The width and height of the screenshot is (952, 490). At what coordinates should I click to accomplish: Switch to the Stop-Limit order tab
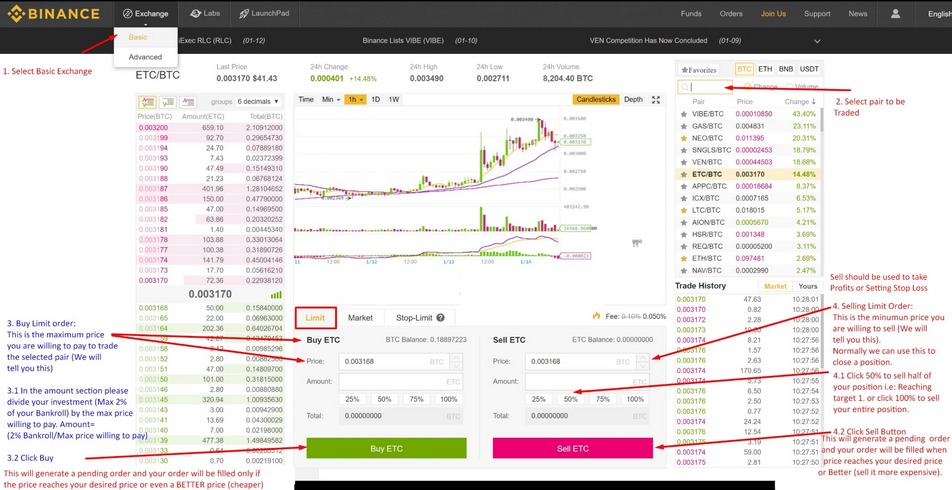pyautogui.click(x=420, y=318)
